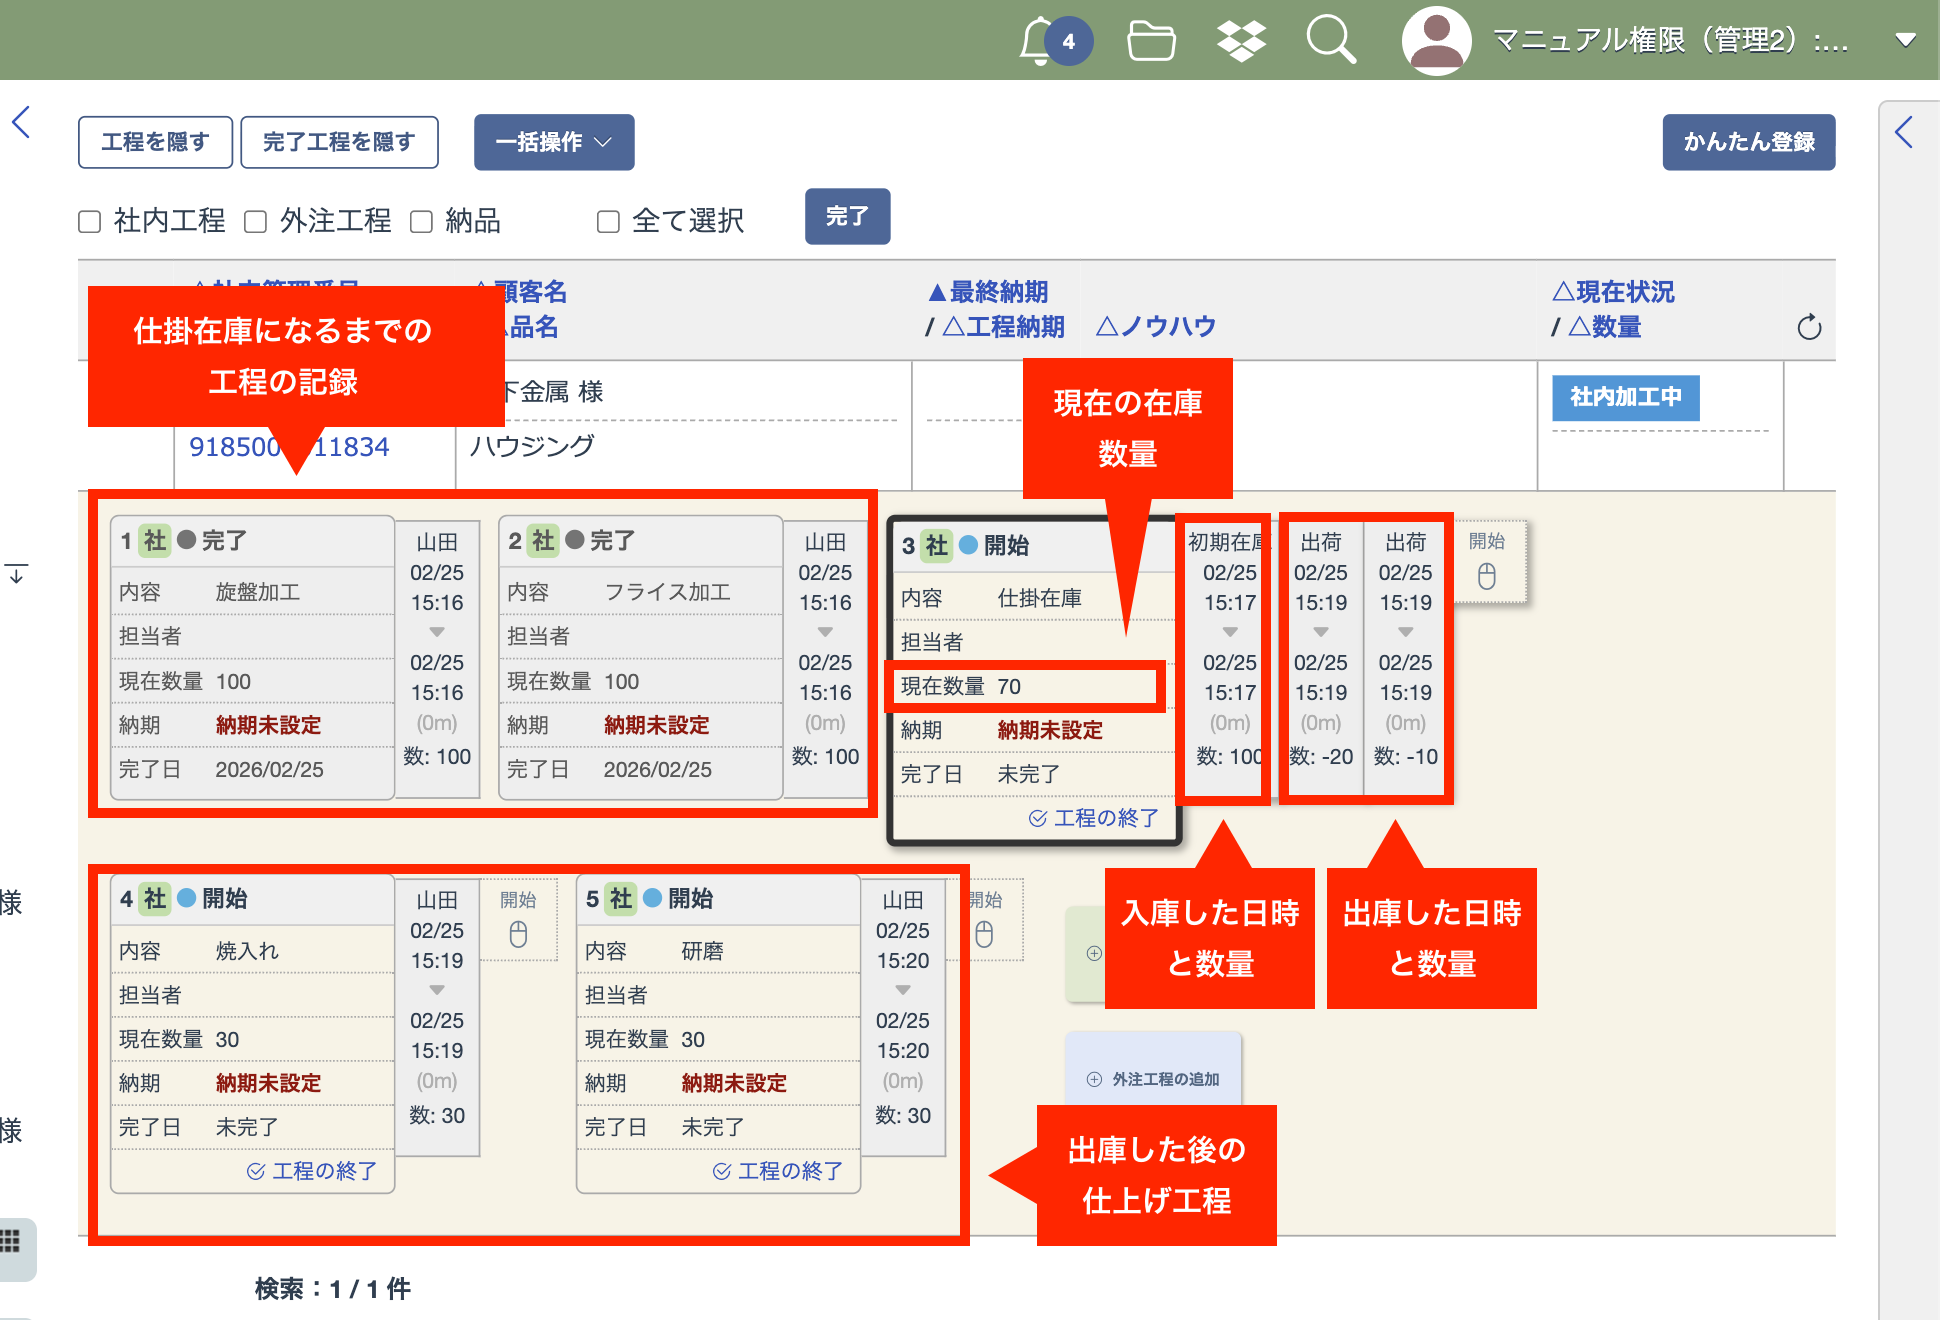This screenshot has height=1320, width=1940.
Task: Check the 外注工程 checkbox
Action: pyautogui.click(x=256, y=221)
